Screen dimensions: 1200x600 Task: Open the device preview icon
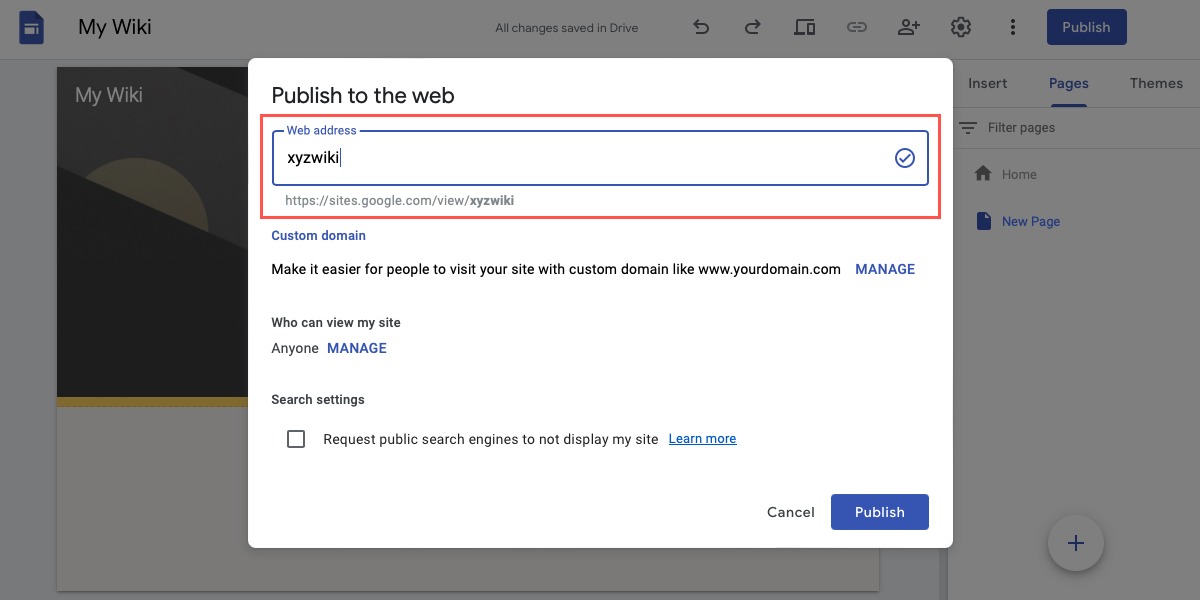(804, 27)
